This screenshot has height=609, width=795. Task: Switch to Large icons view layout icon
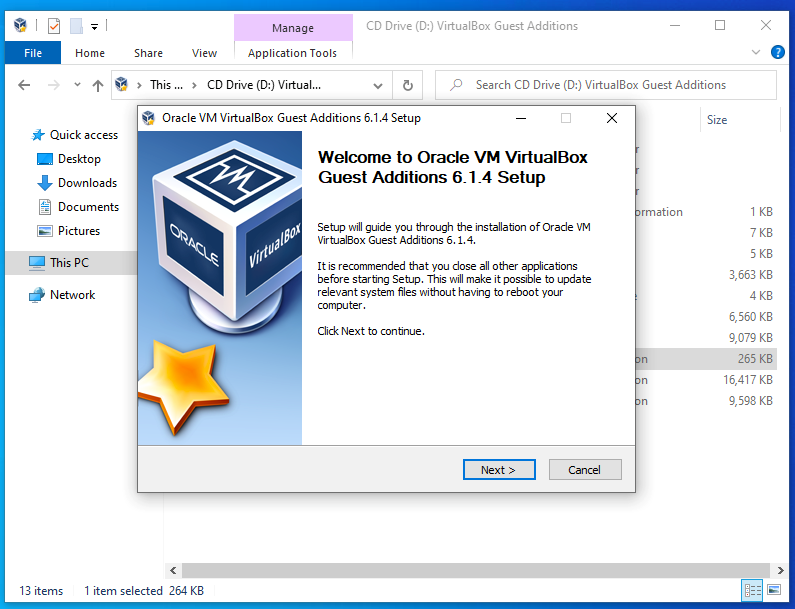pos(774,590)
